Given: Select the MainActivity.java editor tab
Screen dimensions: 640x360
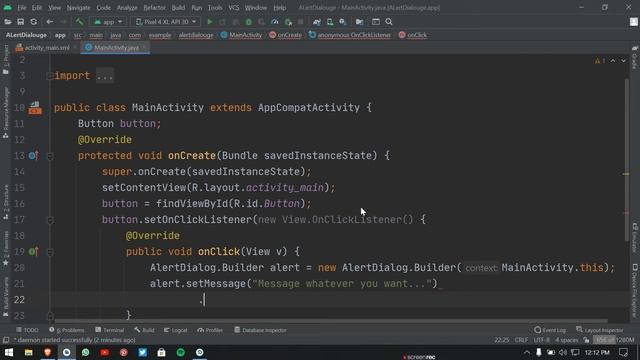Looking at the screenshot, I should [116, 48].
